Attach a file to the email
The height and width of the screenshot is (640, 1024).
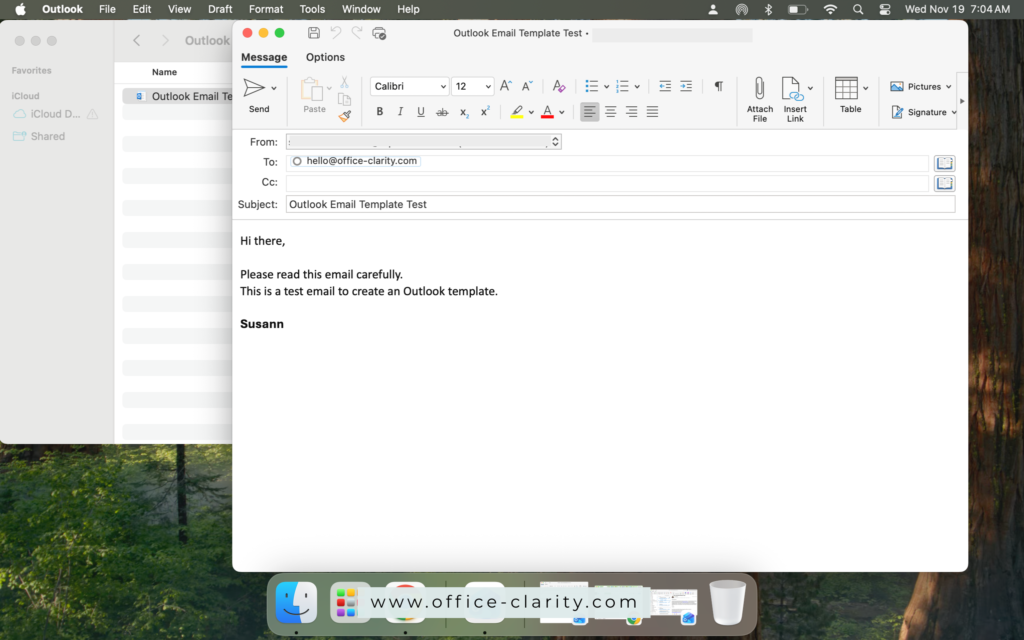coord(760,97)
